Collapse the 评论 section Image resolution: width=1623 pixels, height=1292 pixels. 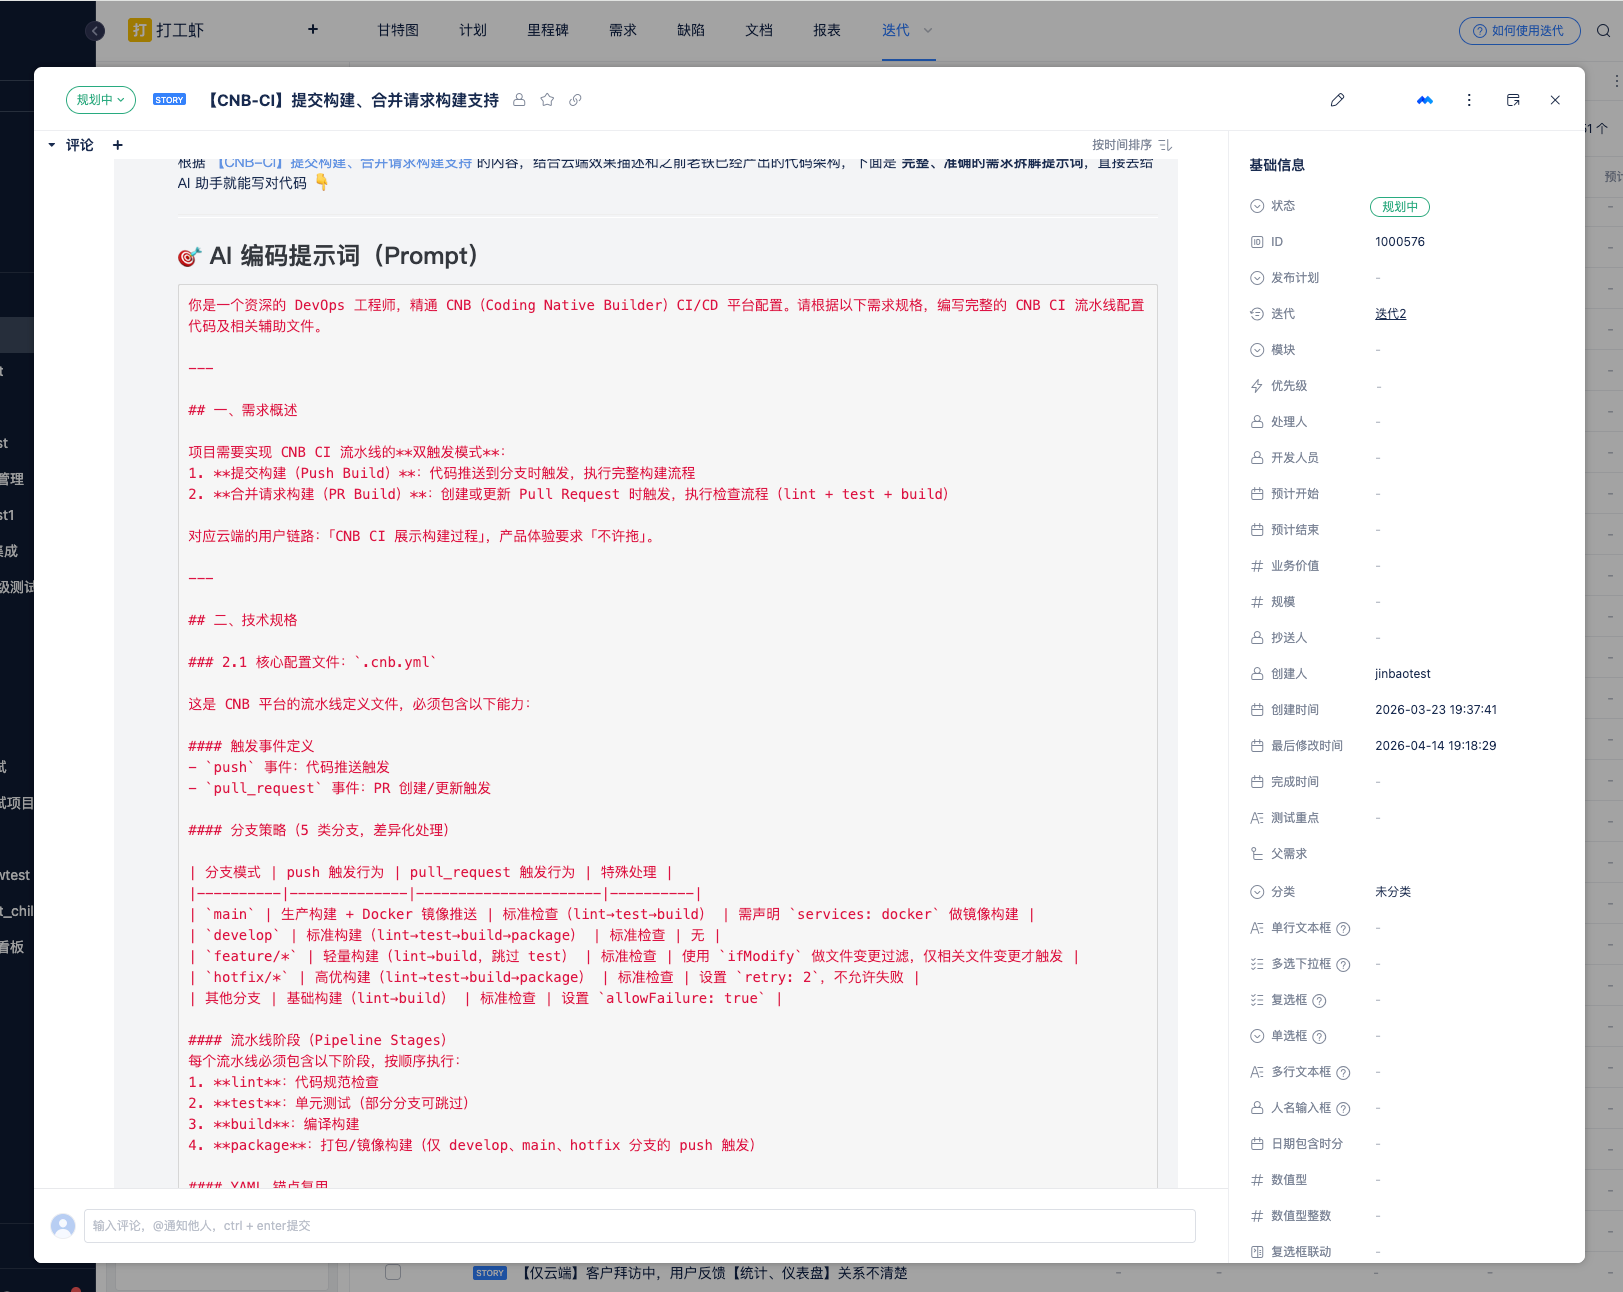[x=52, y=145]
